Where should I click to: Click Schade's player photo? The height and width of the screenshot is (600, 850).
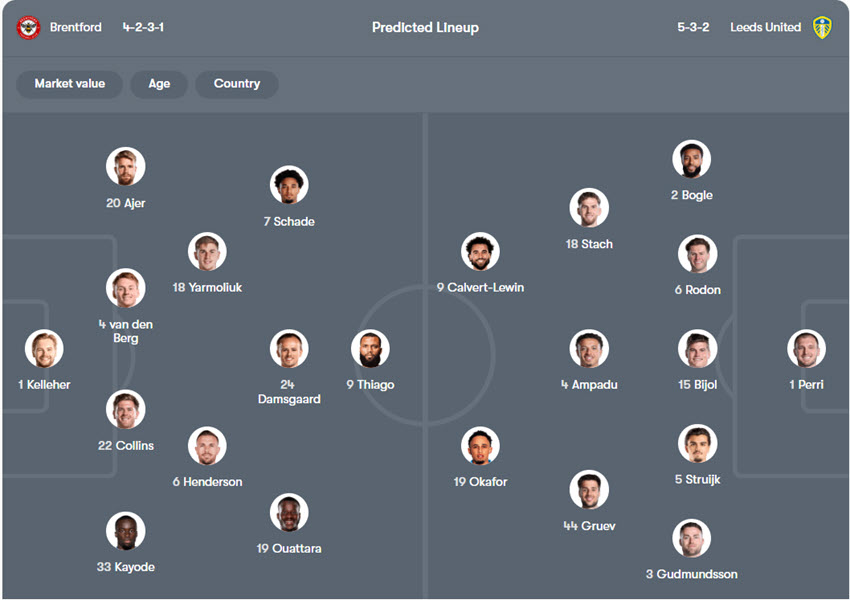coord(289,185)
